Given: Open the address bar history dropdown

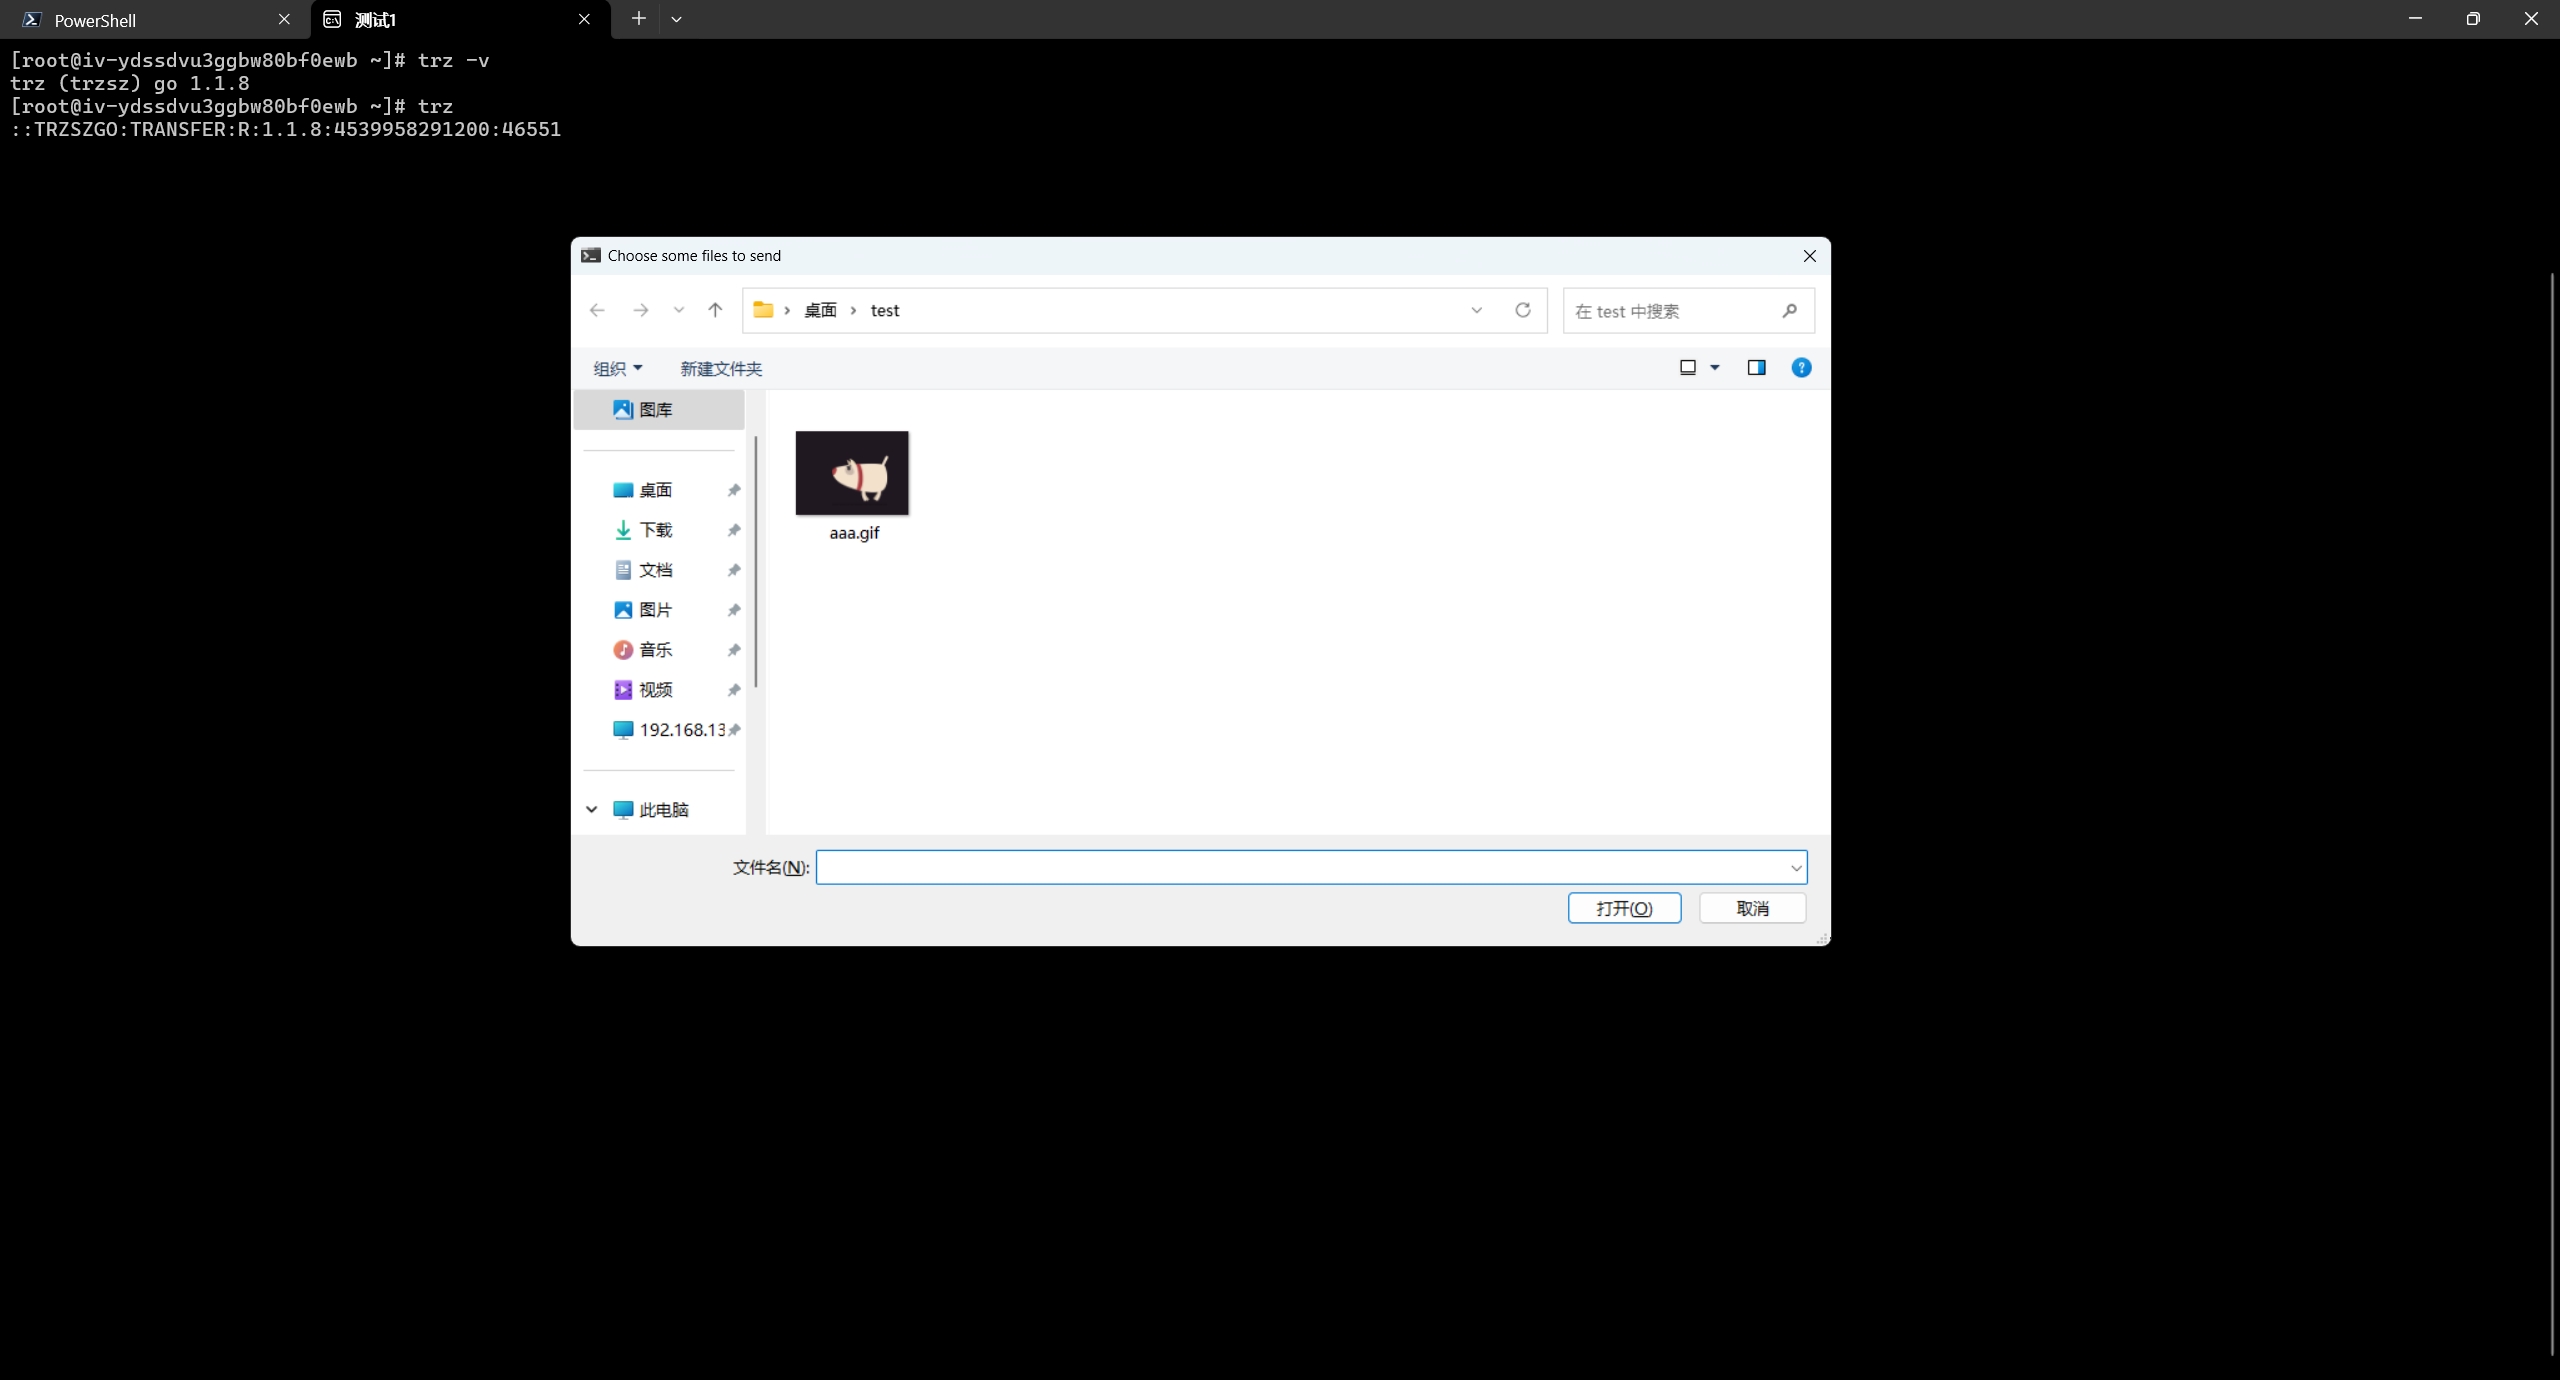Looking at the screenshot, I should (1477, 310).
